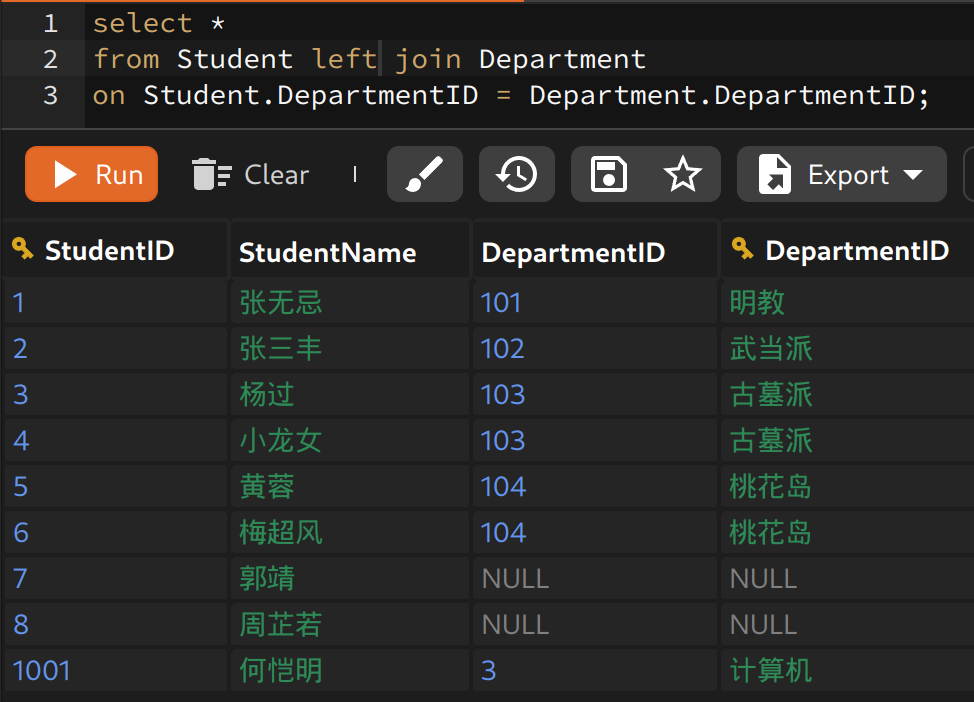
Task: Open query history via clock icon
Action: tap(516, 175)
